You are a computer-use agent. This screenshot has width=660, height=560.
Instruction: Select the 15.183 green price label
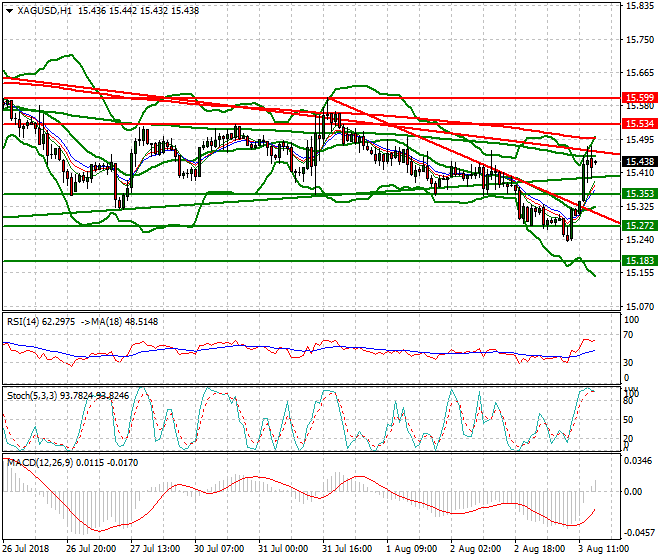640,261
